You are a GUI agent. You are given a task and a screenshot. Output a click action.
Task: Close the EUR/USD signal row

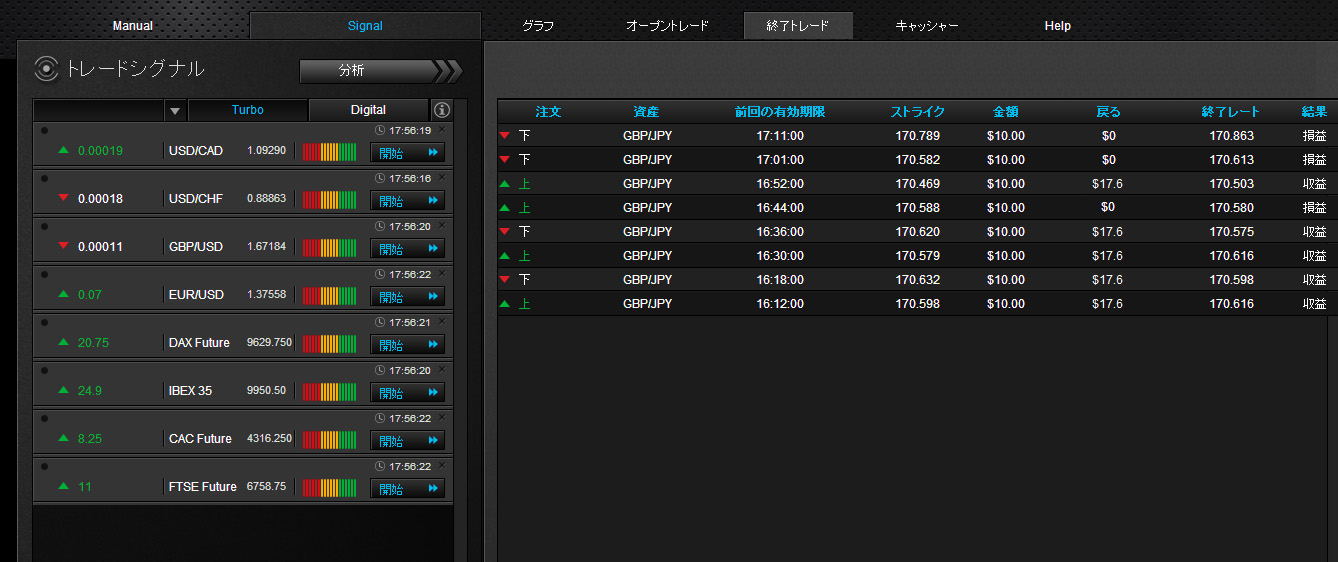[x=442, y=274]
